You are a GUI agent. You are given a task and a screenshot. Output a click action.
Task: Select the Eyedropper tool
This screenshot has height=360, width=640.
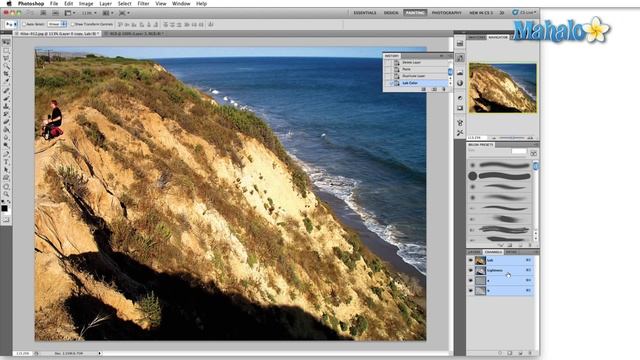click(6, 82)
